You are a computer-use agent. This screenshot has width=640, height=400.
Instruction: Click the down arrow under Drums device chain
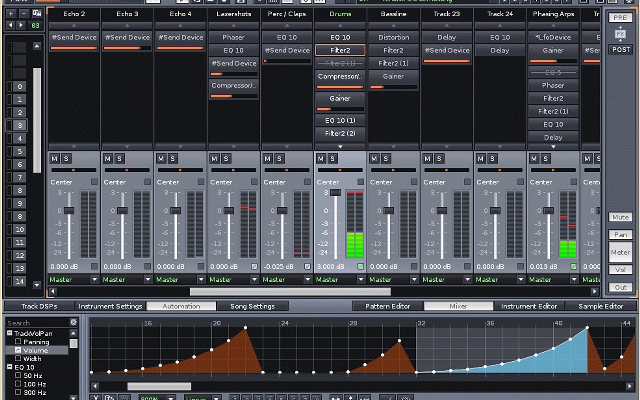point(340,146)
